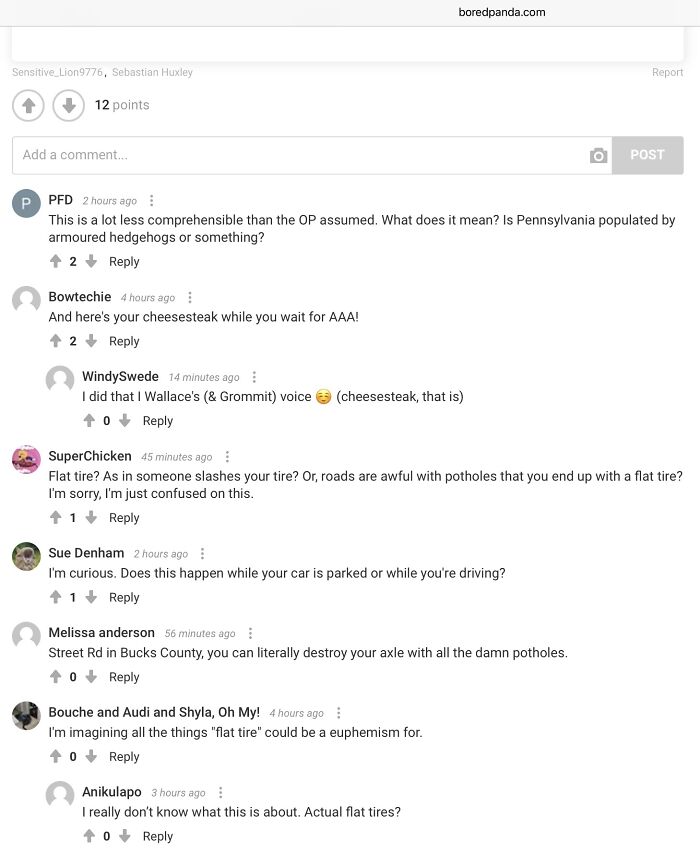The image size is (700, 865).
Task: Downvote the post using the down arrow icon
Action: coord(68,105)
